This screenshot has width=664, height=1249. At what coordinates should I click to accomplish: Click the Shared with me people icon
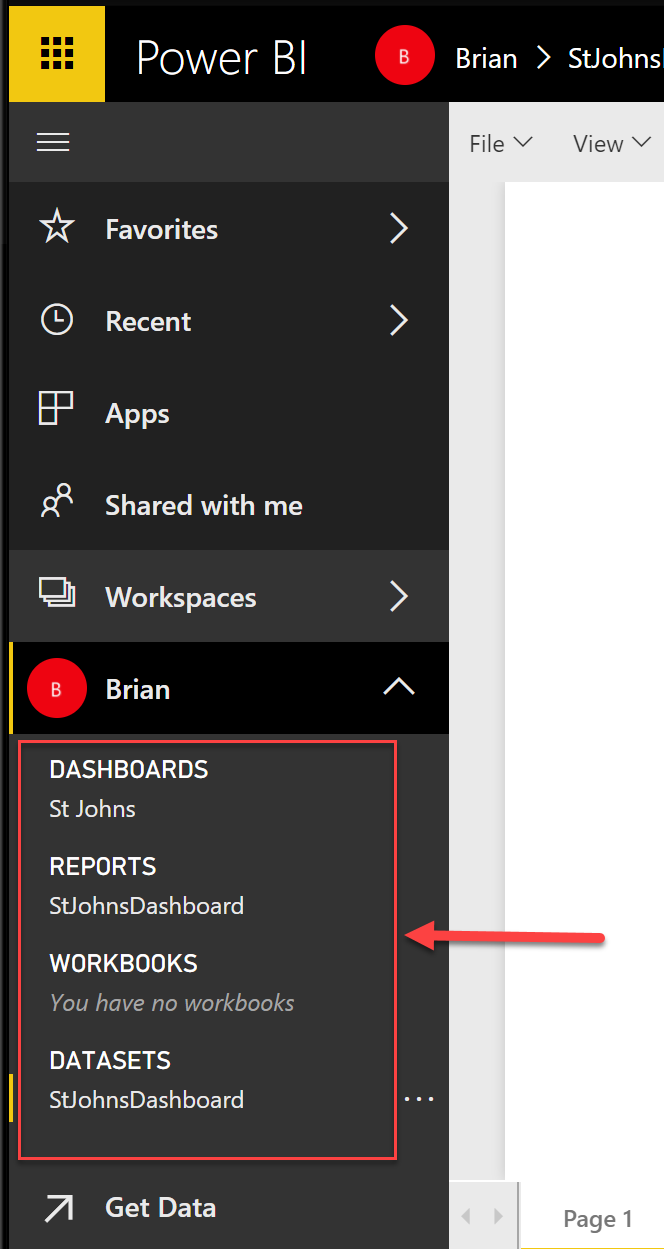pos(57,502)
